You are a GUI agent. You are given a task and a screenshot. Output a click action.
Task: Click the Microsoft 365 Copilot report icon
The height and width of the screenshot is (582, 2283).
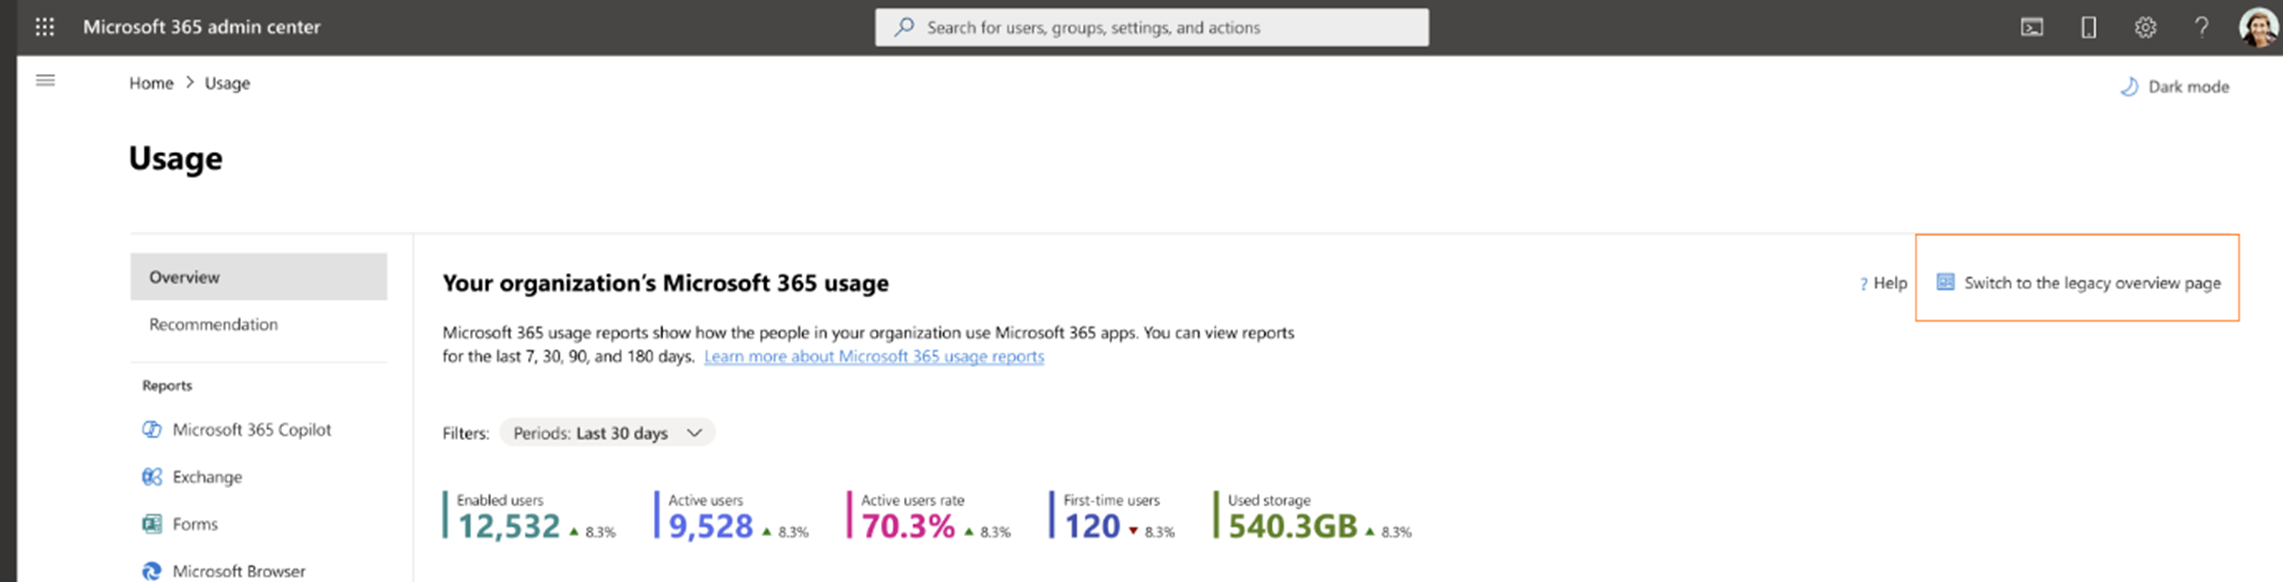[x=152, y=429]
